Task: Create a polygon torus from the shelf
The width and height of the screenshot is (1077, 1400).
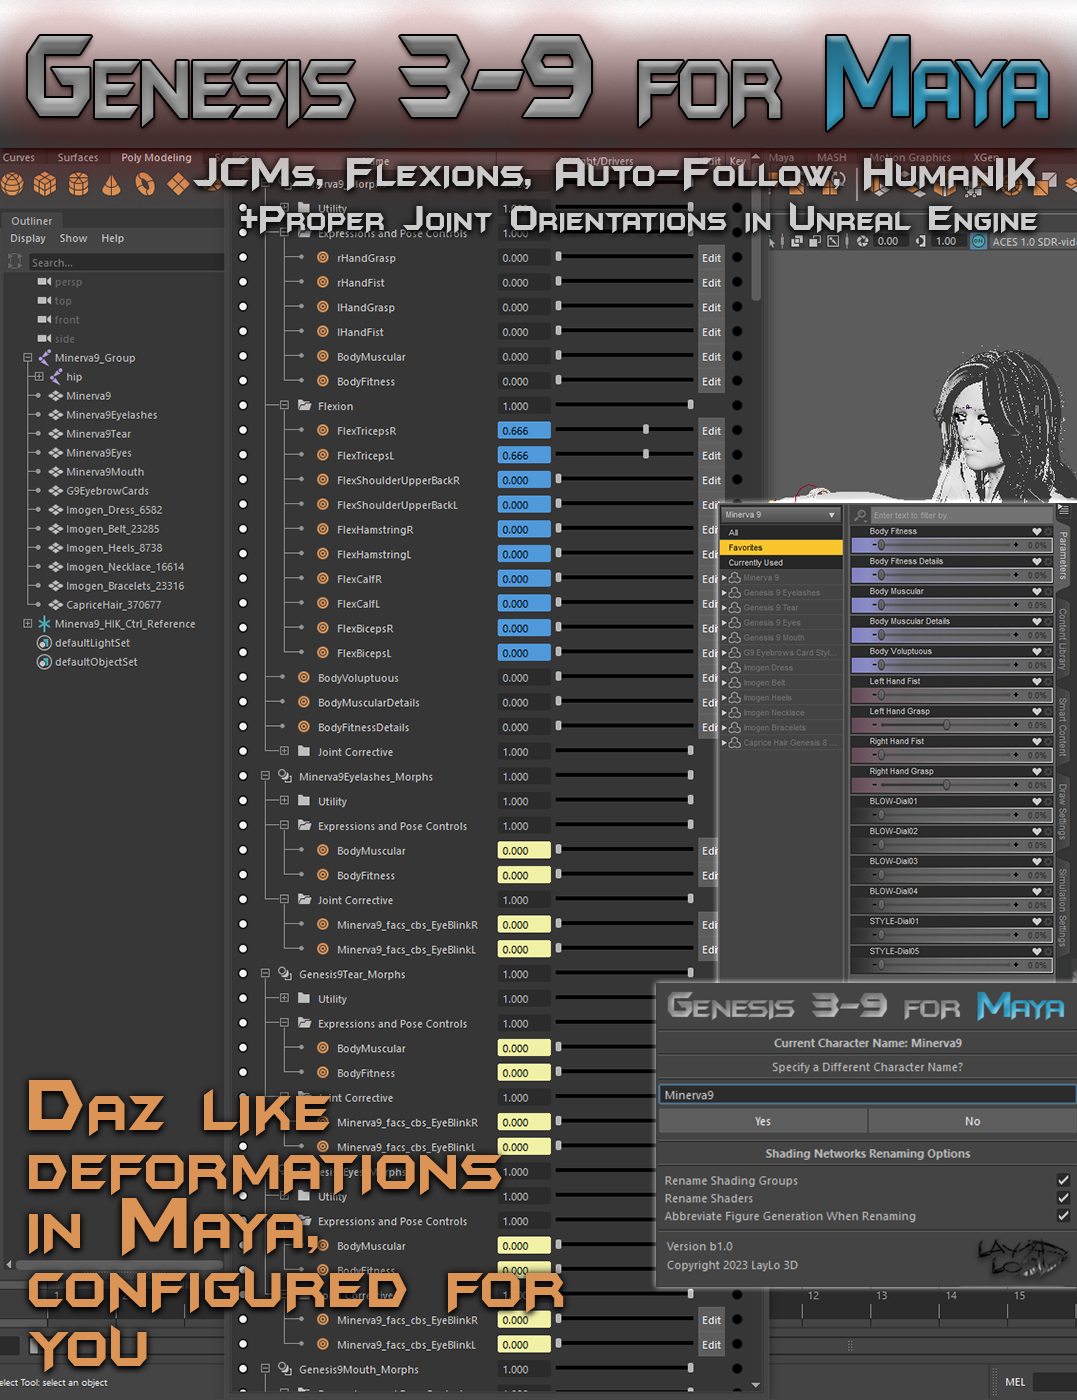Action: click(x=145, y=184)
